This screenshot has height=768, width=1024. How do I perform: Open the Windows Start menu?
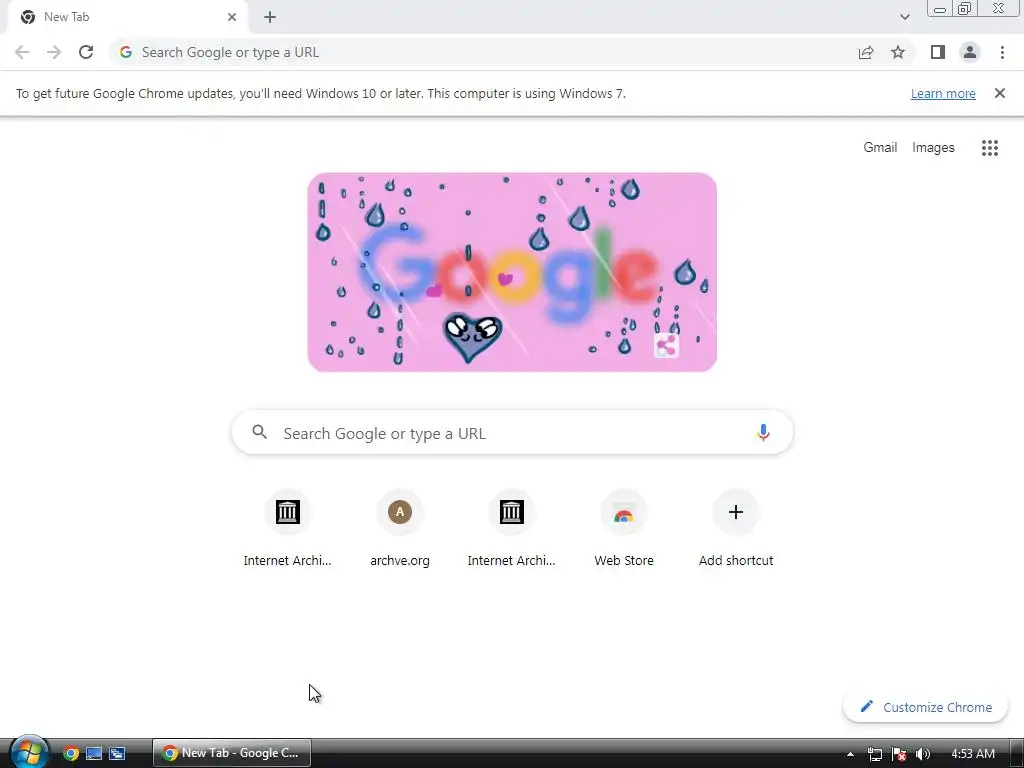pos(28,752)
